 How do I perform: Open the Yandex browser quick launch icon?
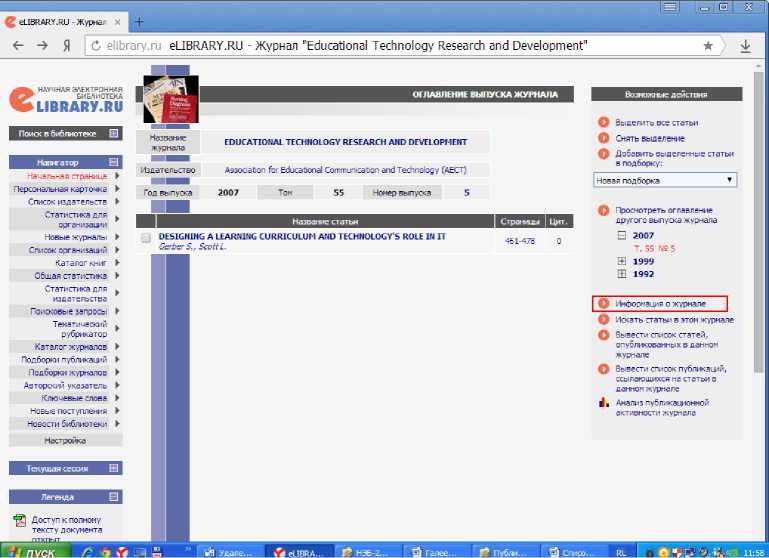click(122, 552)
